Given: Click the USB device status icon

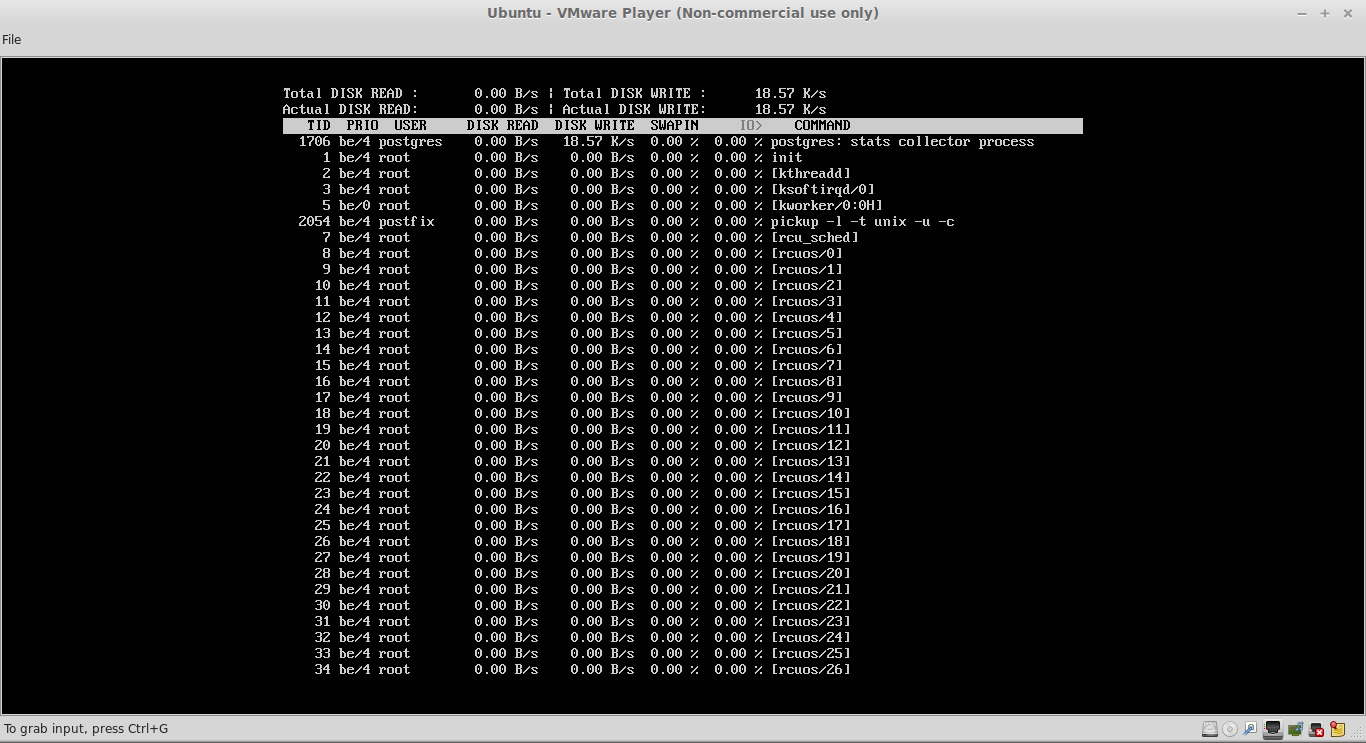Looking at the screenshot, I should pyautogui.click(x=1252, y=729).
